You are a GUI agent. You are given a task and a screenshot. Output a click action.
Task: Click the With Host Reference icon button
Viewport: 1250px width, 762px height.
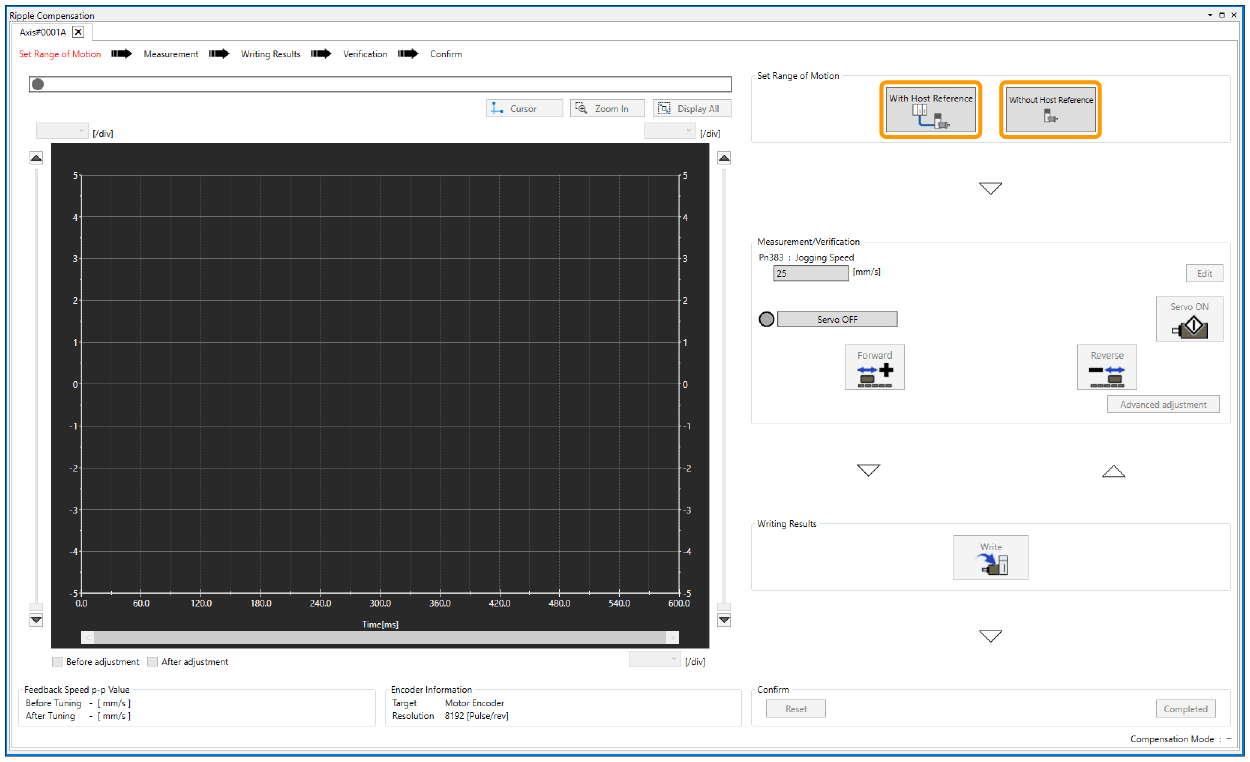click(x=930, y=110)
